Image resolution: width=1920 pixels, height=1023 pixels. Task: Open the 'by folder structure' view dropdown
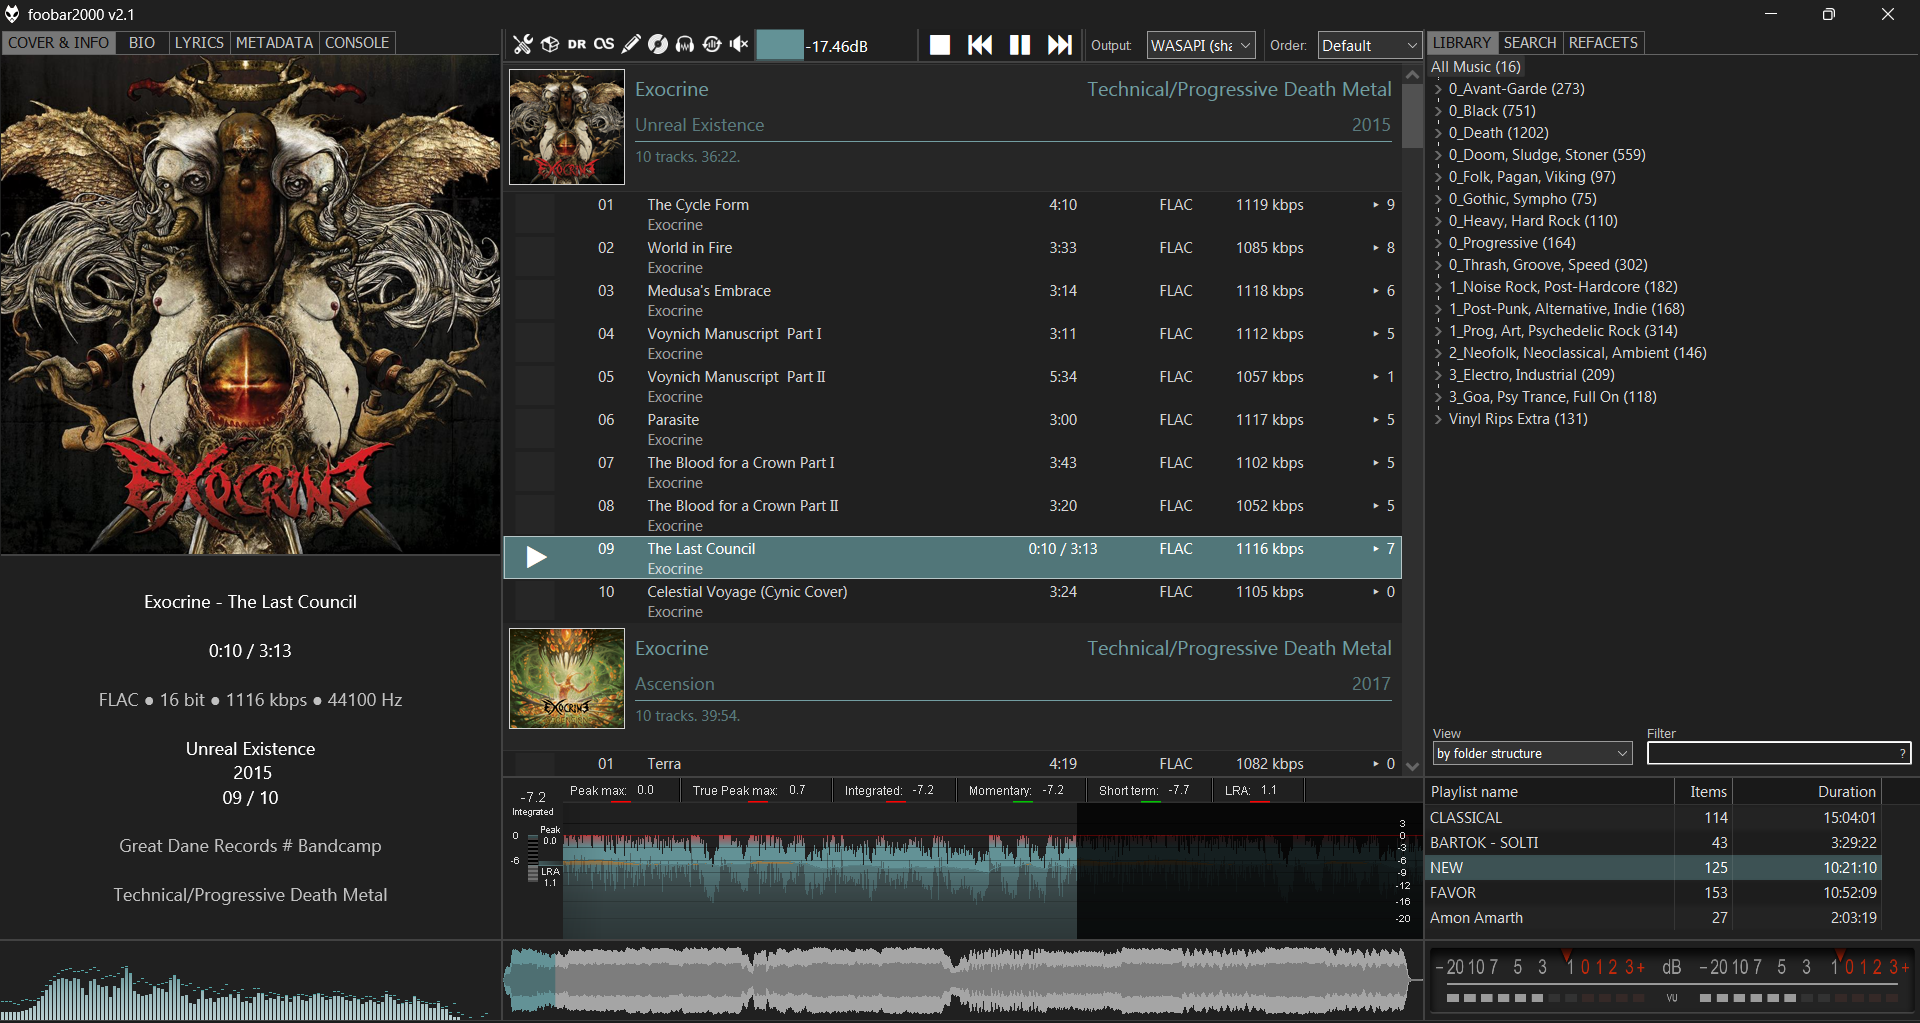pos(1532,753)
